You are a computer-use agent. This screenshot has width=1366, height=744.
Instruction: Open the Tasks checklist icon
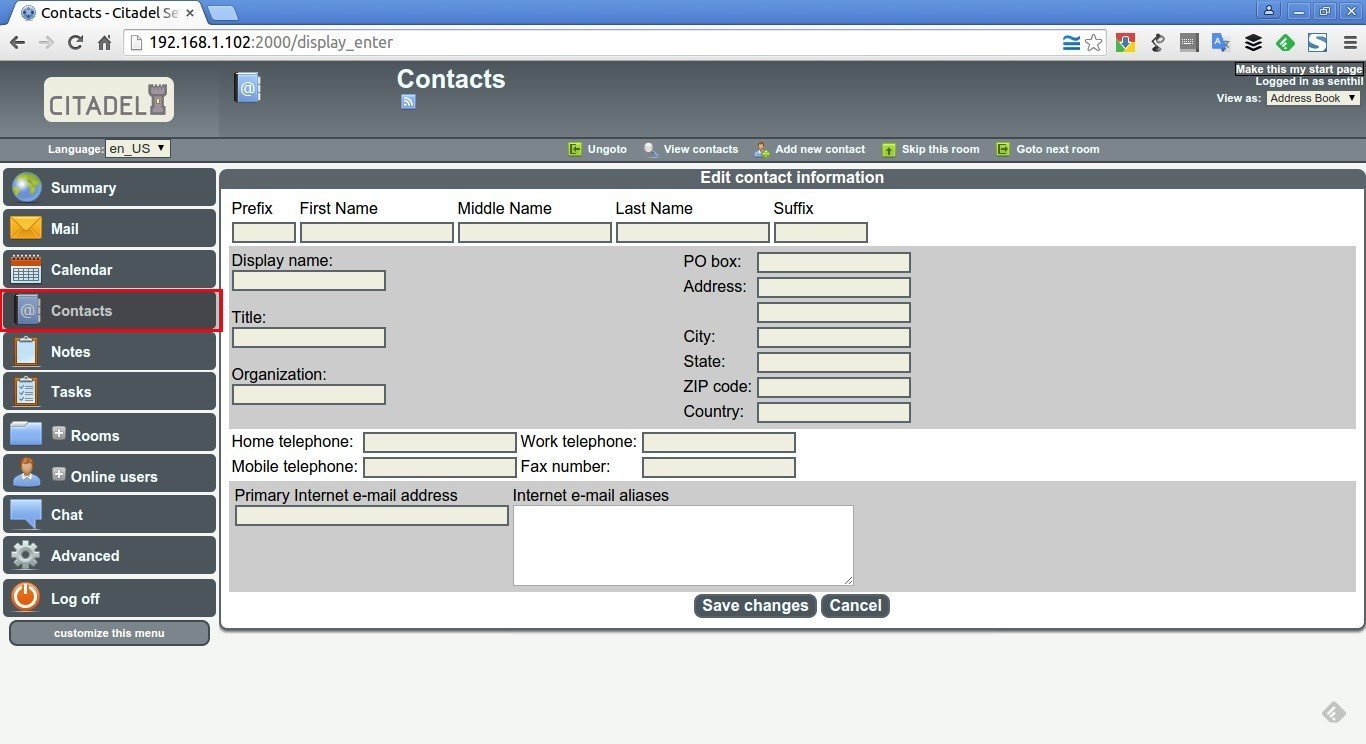[x=26, y=391]
